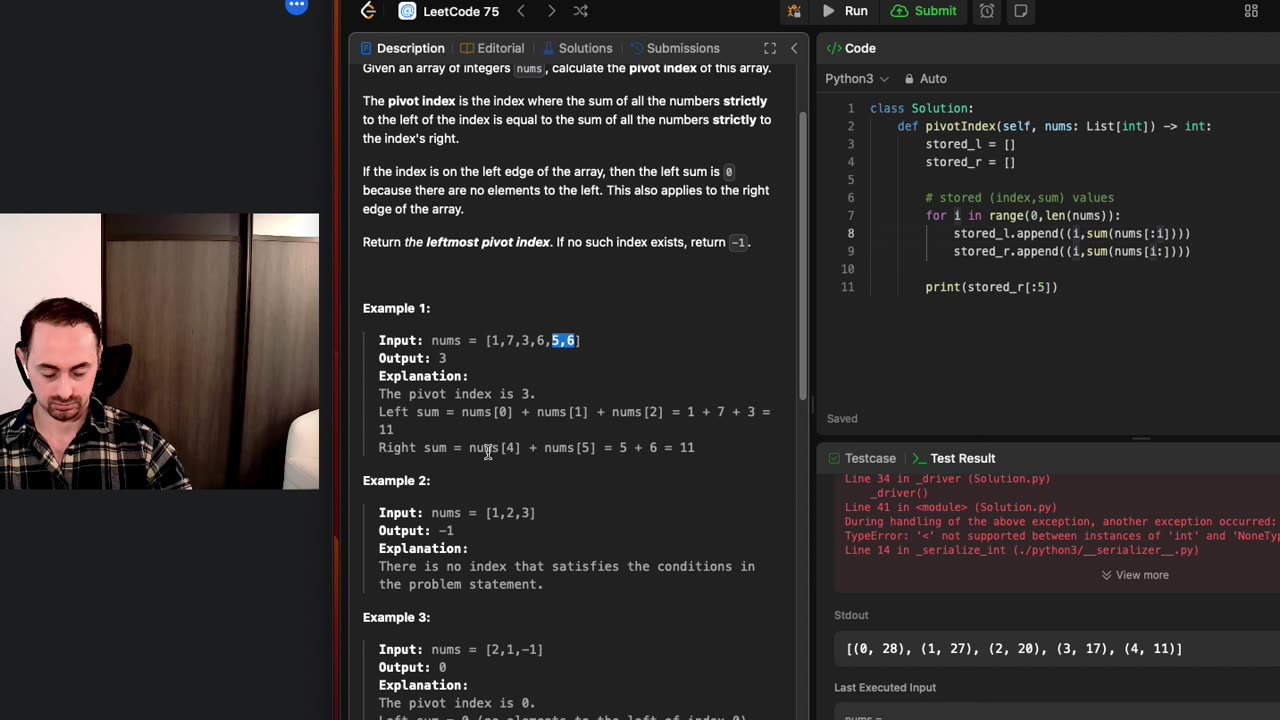This screenshot has width=1280, height=720.
Task: Click the 'Example 1:' heading
Action: [x=396, y=308]
